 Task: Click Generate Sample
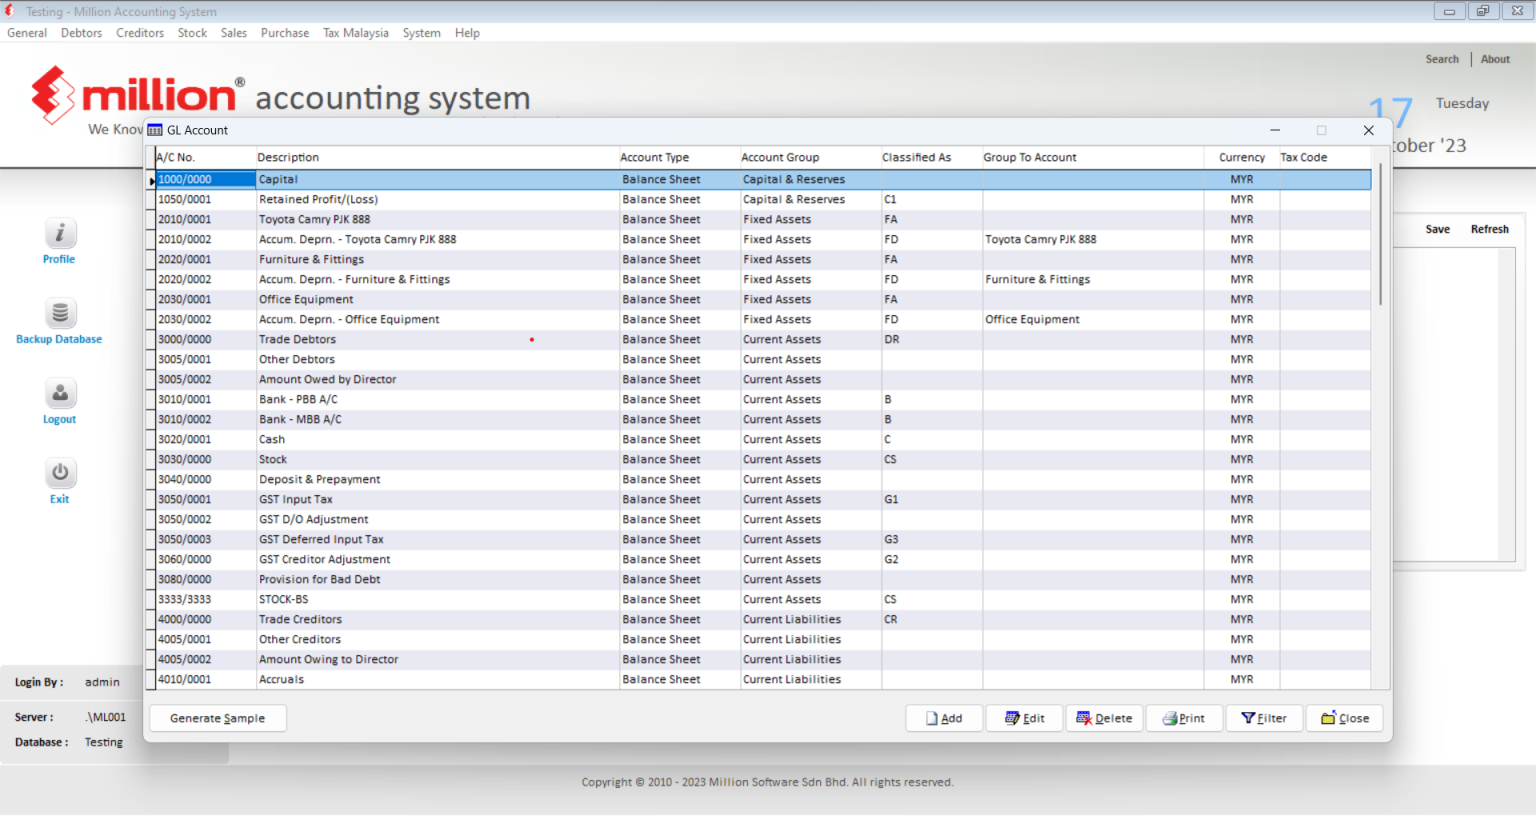pos(217,718)
